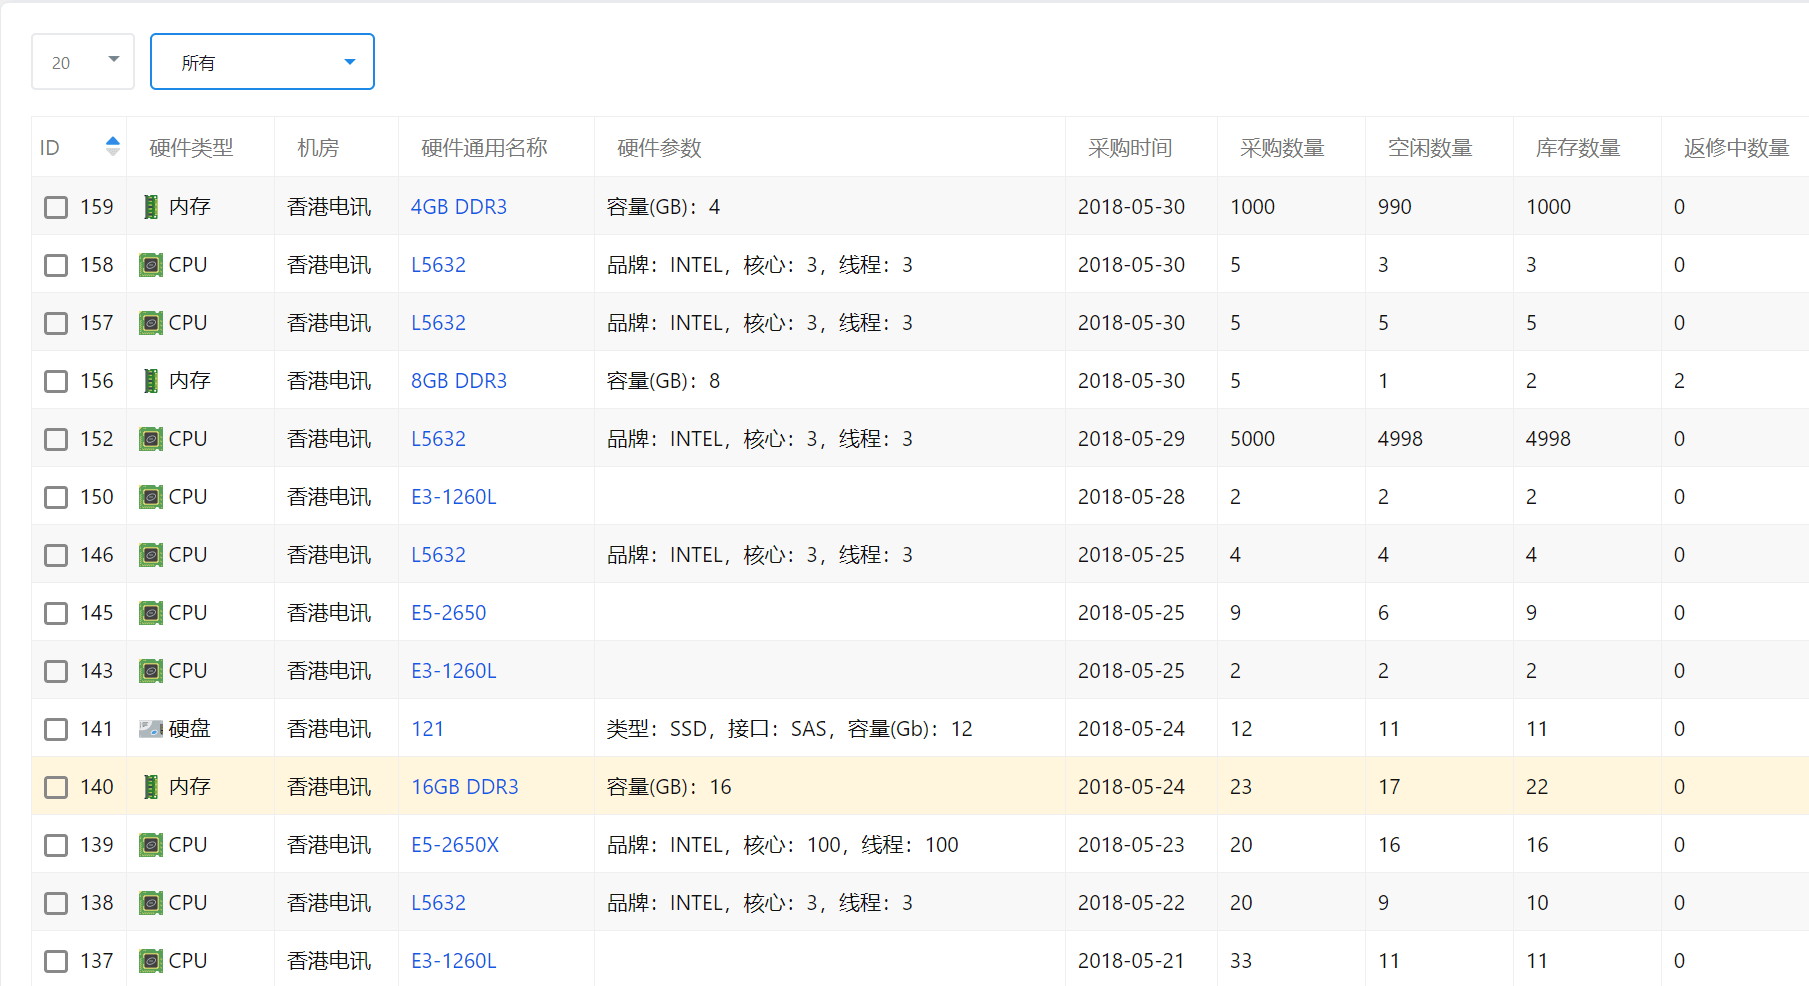
Task: Click the hard disk icon in row 141
Action: [151, 729]
